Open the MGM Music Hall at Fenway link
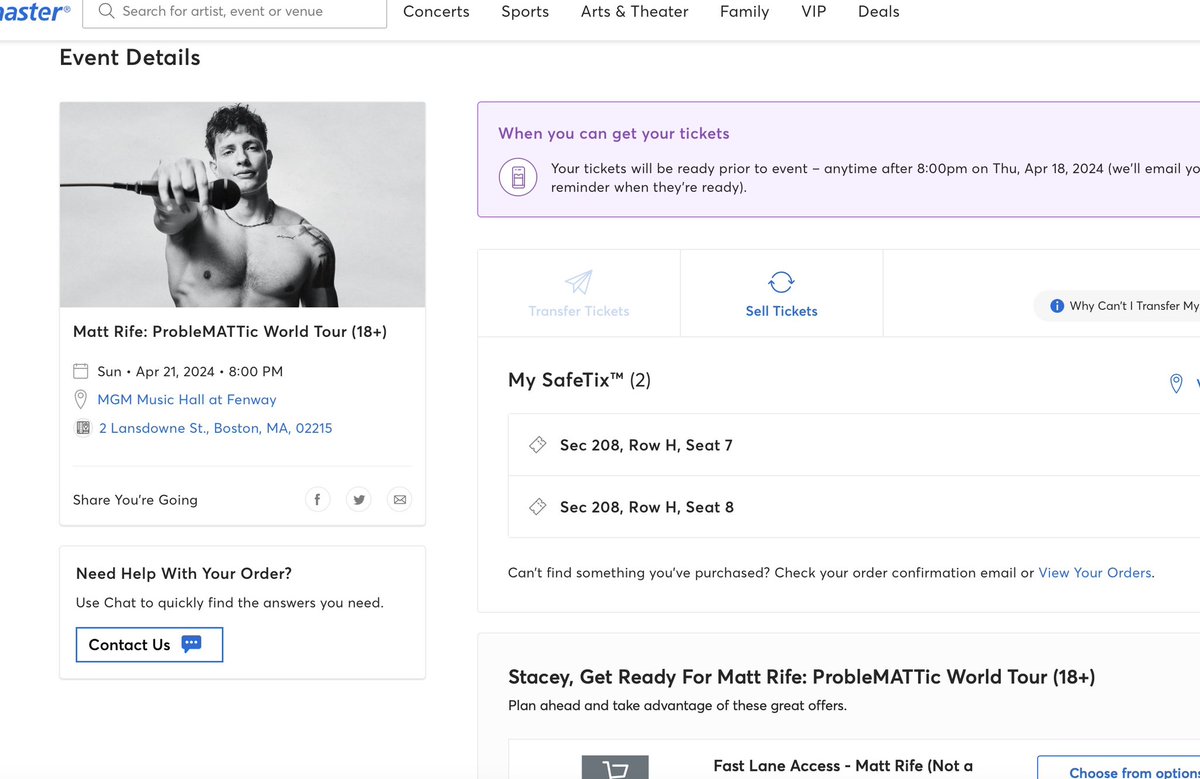 point(187,399)
